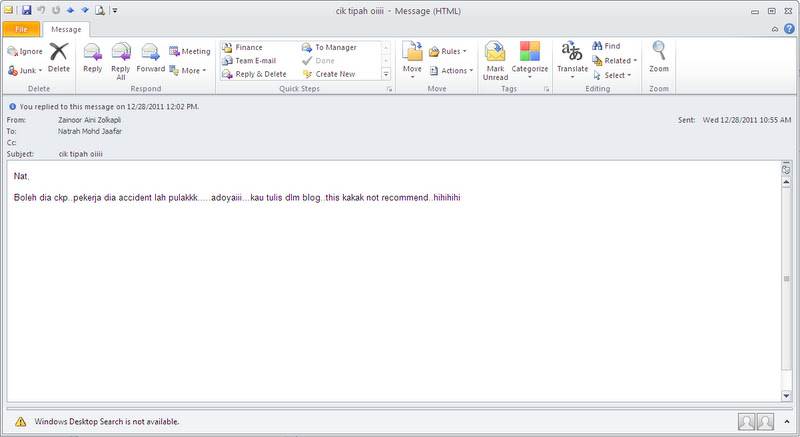Create New quick step

tap(329, 74)
